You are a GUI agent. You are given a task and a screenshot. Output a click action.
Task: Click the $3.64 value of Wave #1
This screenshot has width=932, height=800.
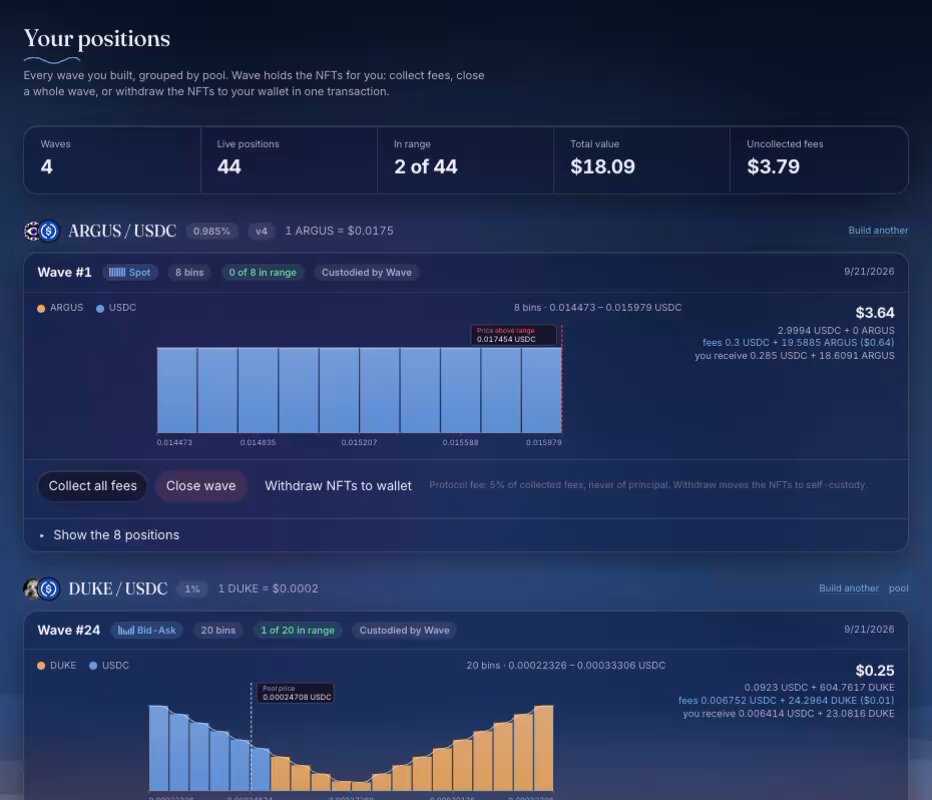coord(875,313)
